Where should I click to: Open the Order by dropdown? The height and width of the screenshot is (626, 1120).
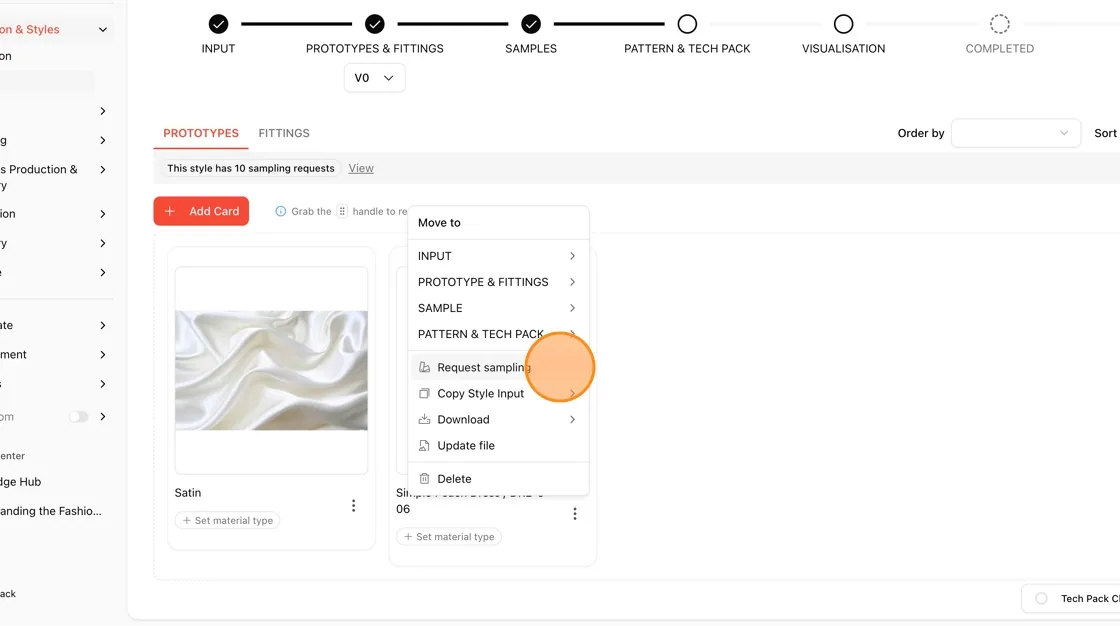tap(1015, 133)
